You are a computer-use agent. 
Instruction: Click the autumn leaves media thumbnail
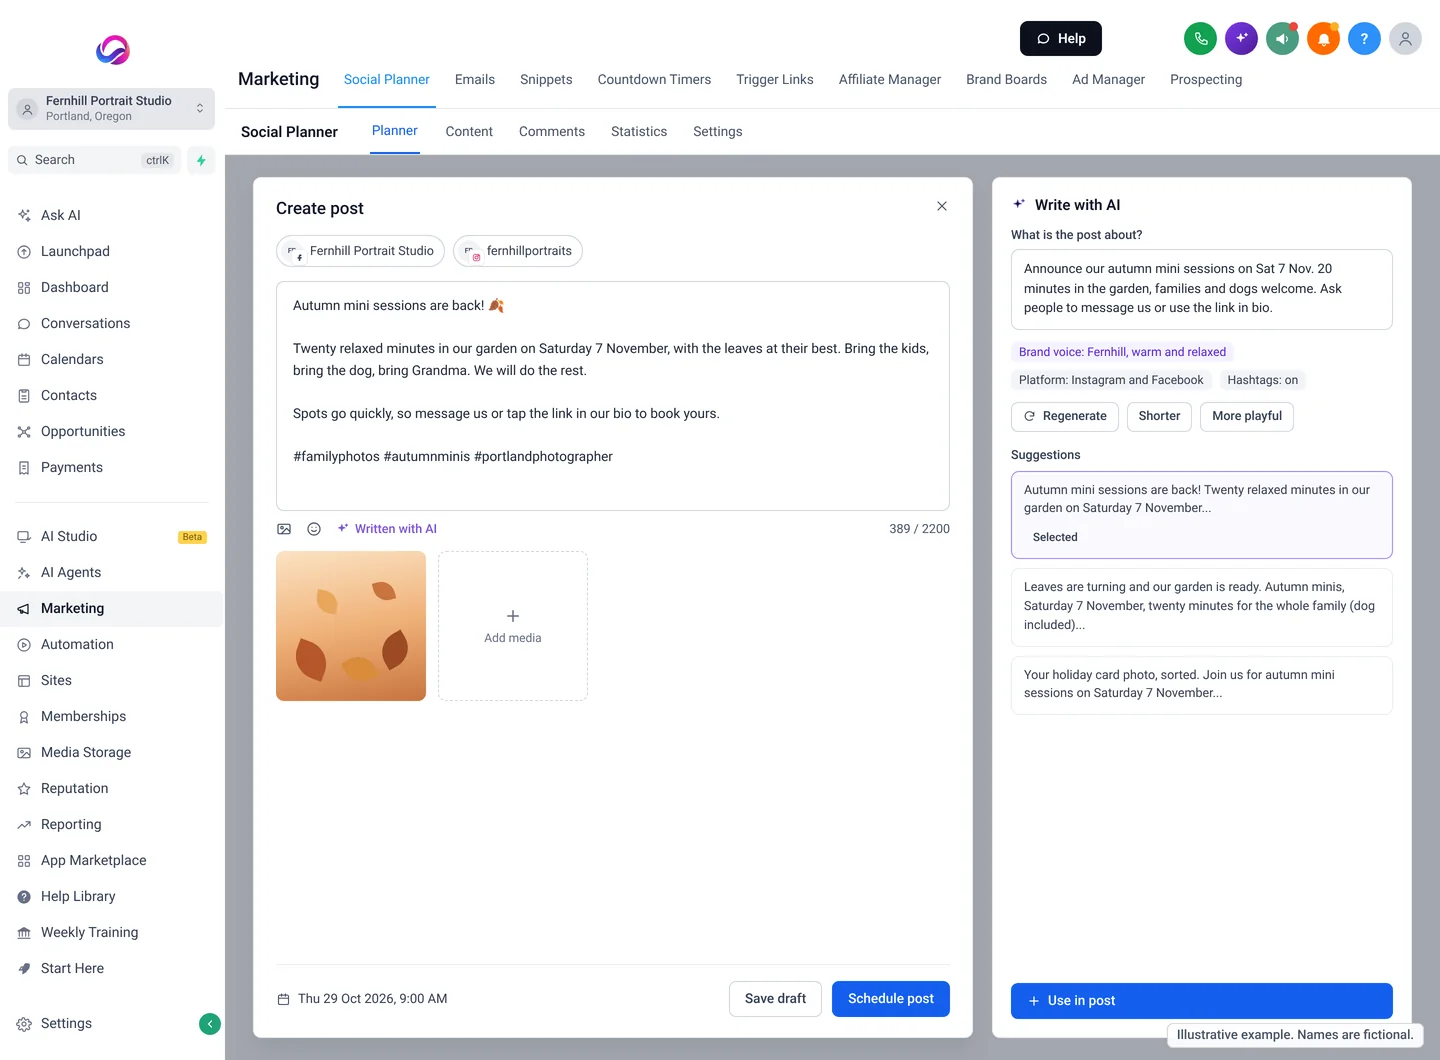(x=351, y=626)
